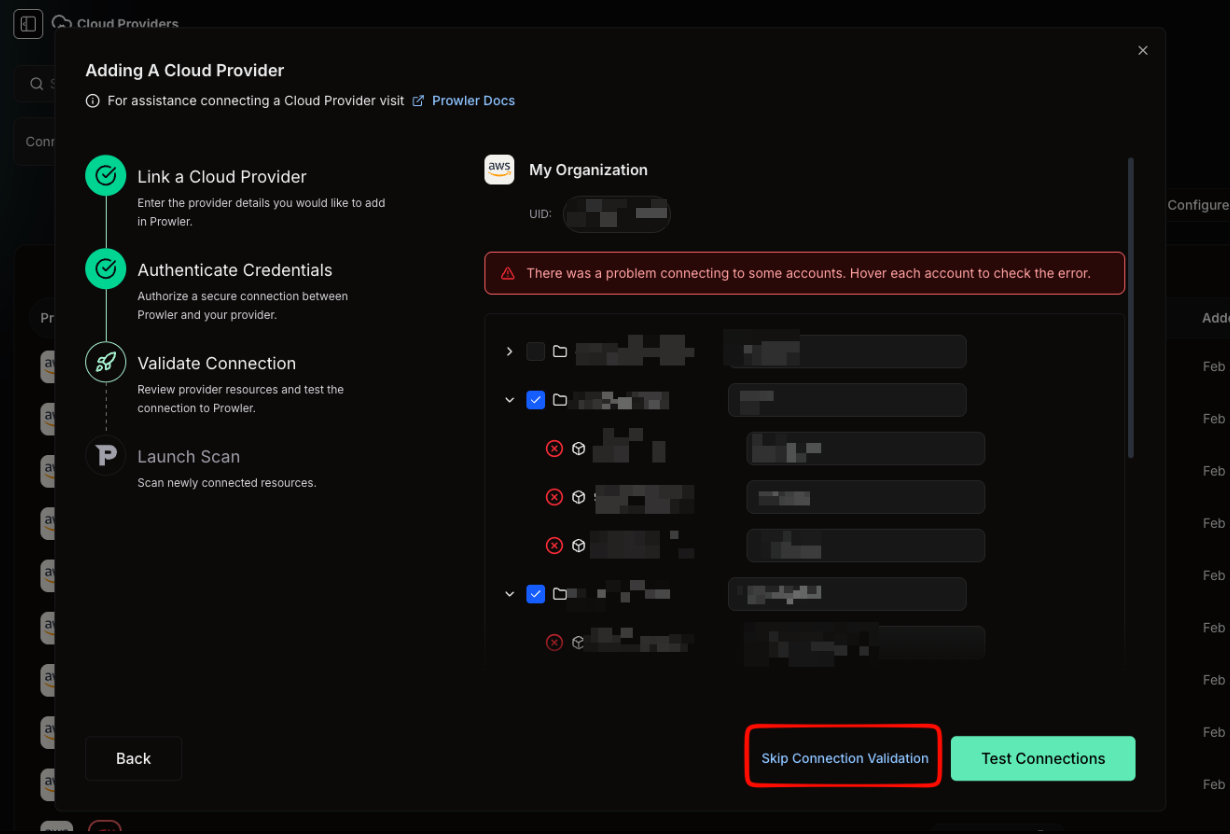Click the green check on Authenticate Credentials step

point(105,268)
